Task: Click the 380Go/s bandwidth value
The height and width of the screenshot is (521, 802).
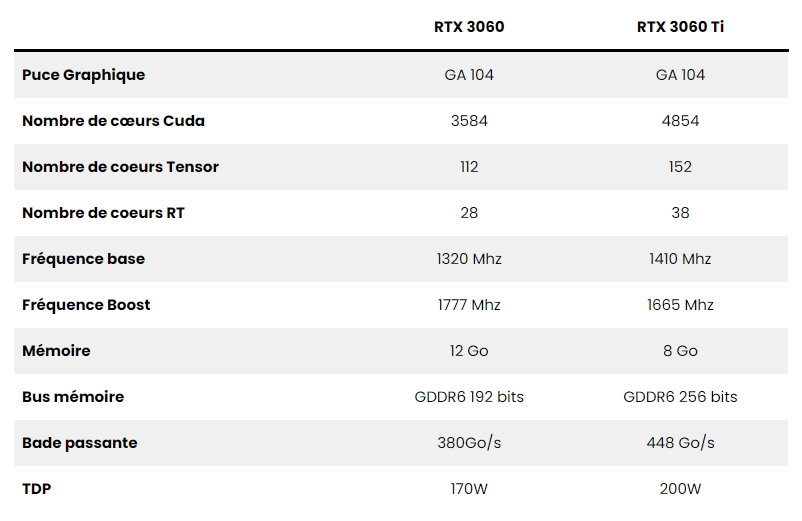Action: tap(469, 443)
